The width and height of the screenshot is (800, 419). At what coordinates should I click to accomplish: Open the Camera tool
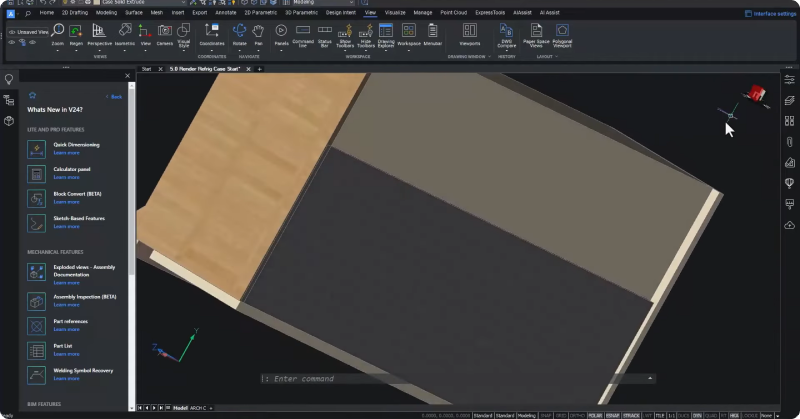tap(164, 35)
